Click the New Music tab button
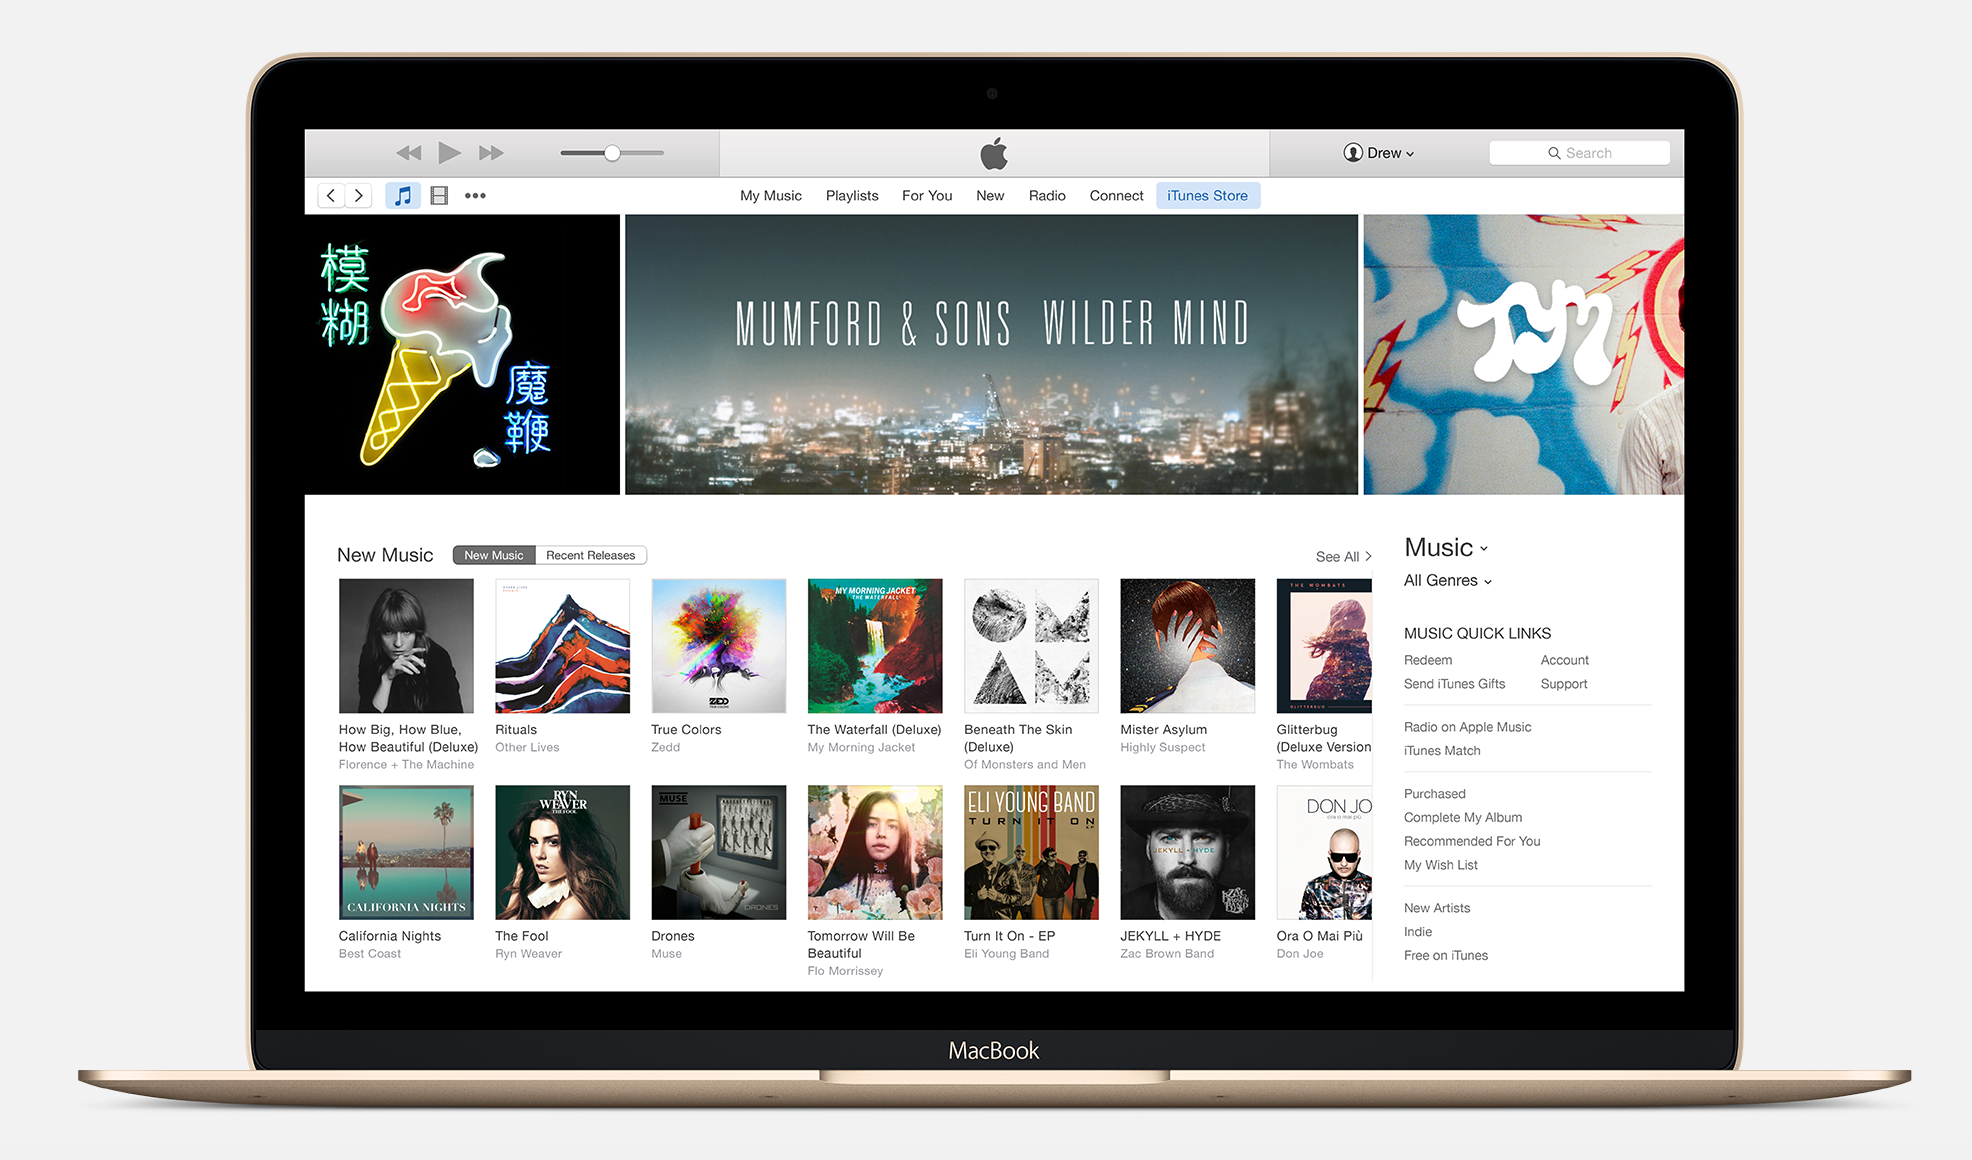 click(496, 555)
